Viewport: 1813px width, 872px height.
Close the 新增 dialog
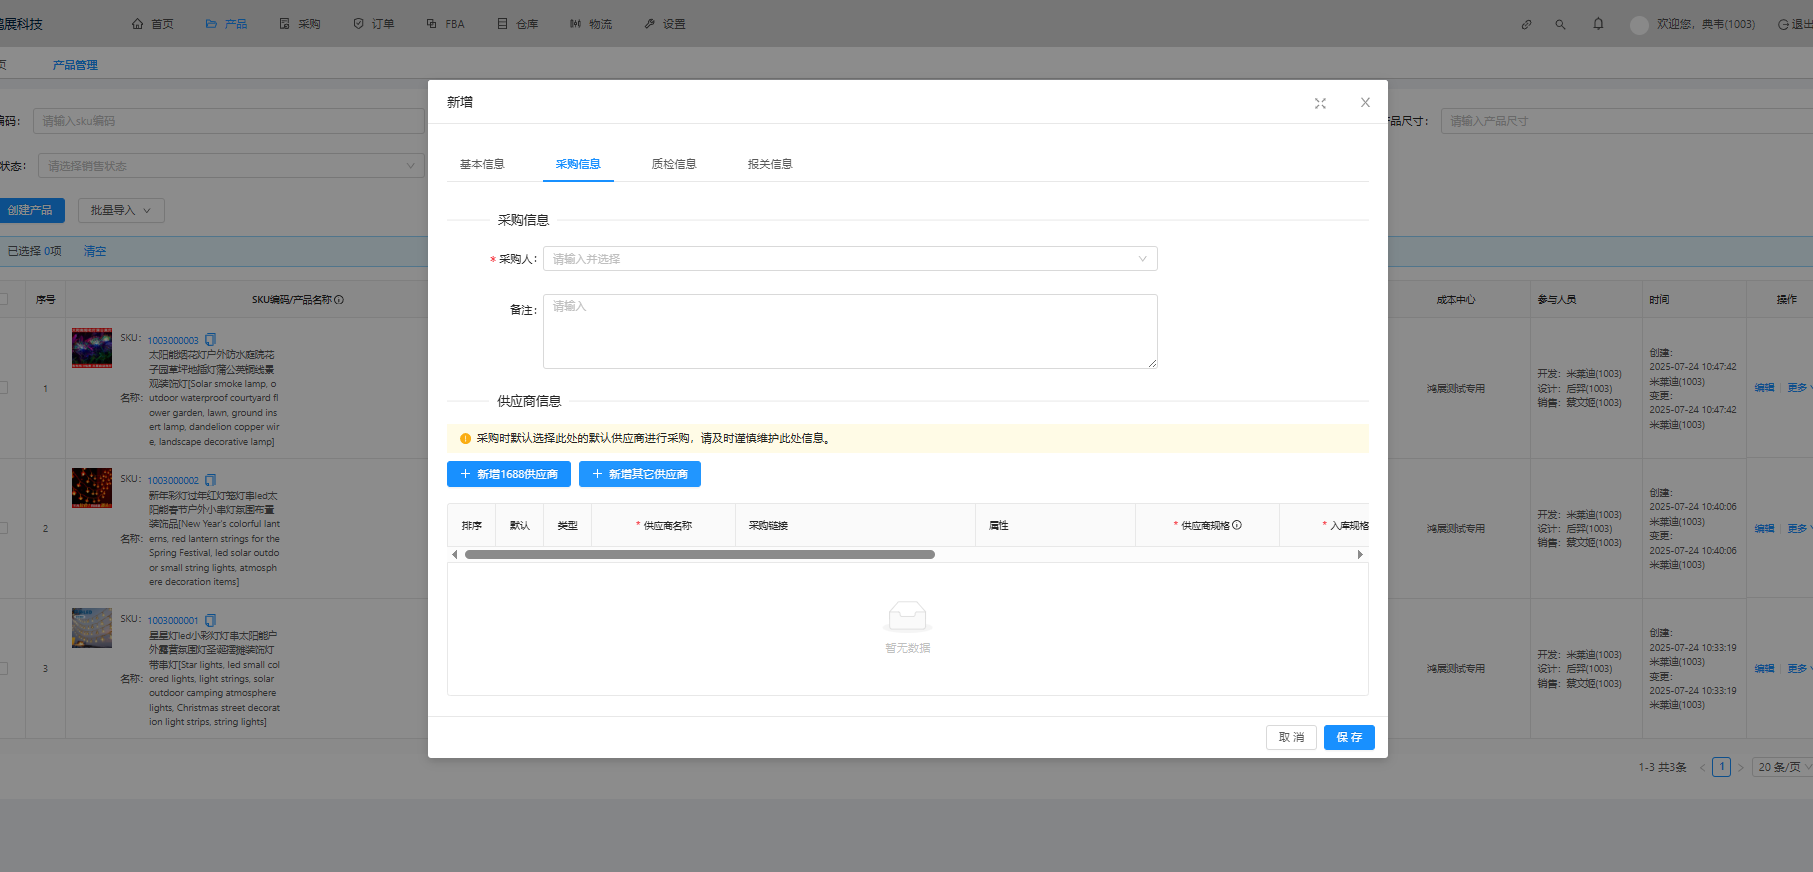coord(1365,103)
